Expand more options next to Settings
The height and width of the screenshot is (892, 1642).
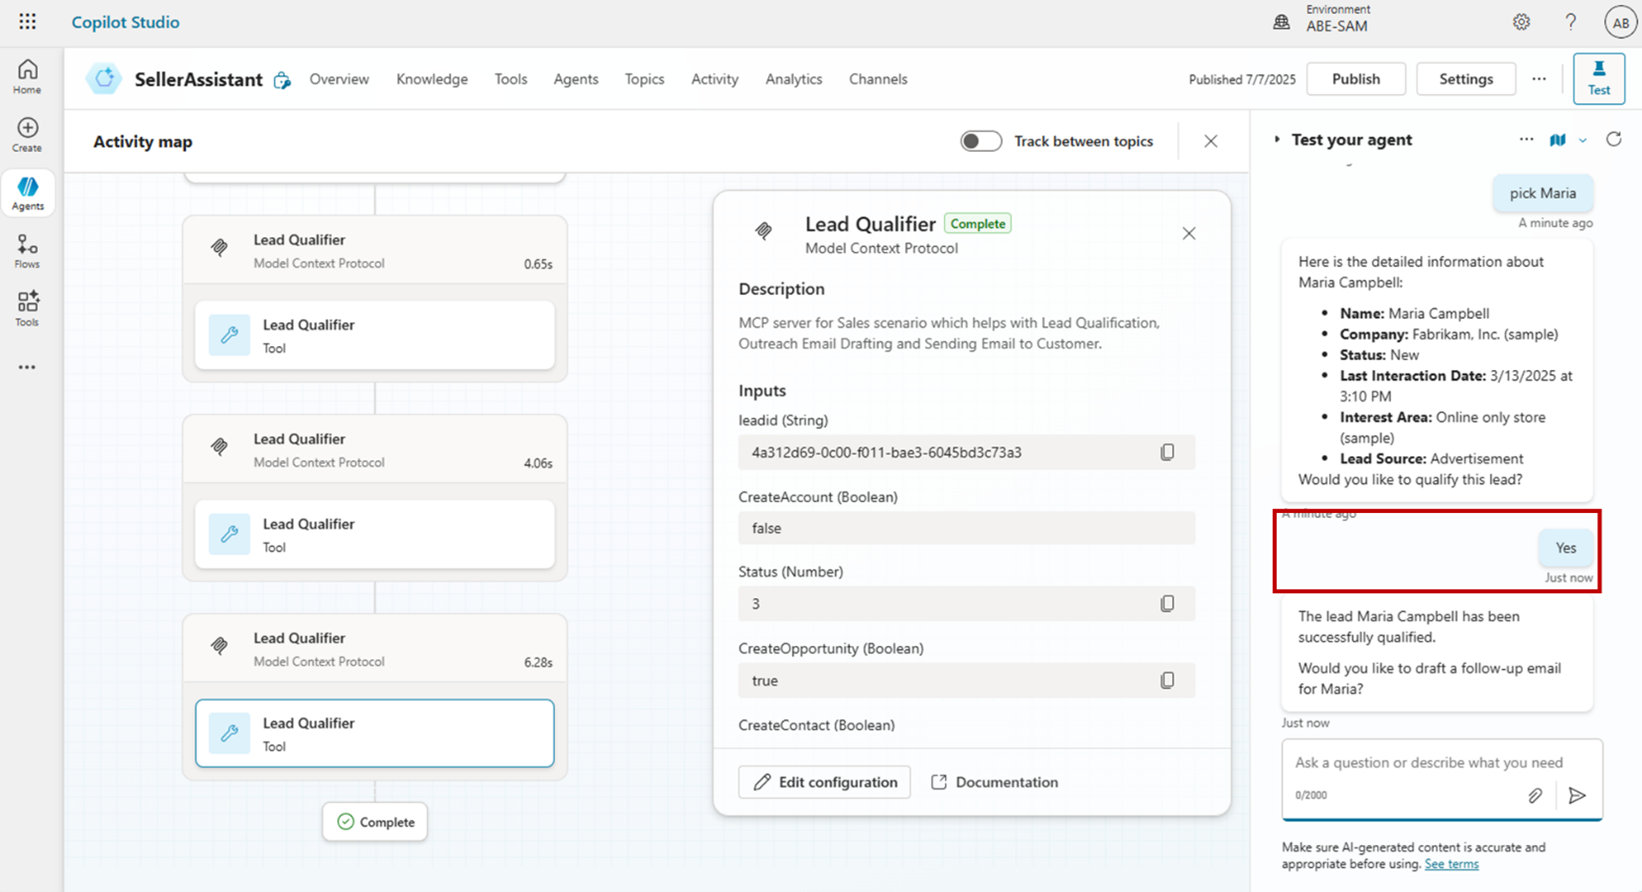pos(1538,79)
